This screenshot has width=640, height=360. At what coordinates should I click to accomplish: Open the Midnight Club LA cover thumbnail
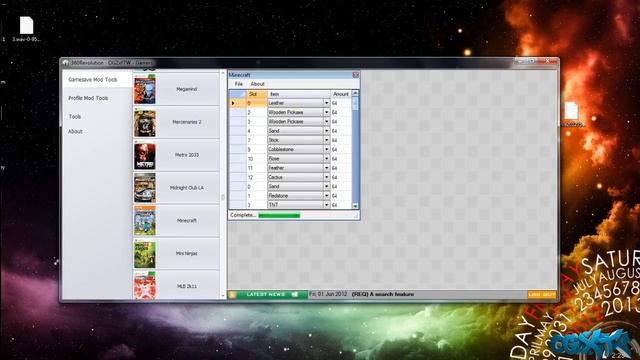[x=144, y=188]
